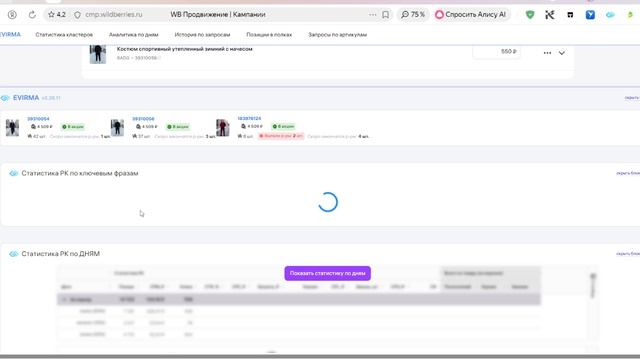Edit the 550 ₽ bid field
This screenshot has height=360, width=640.
pos(496,52)
